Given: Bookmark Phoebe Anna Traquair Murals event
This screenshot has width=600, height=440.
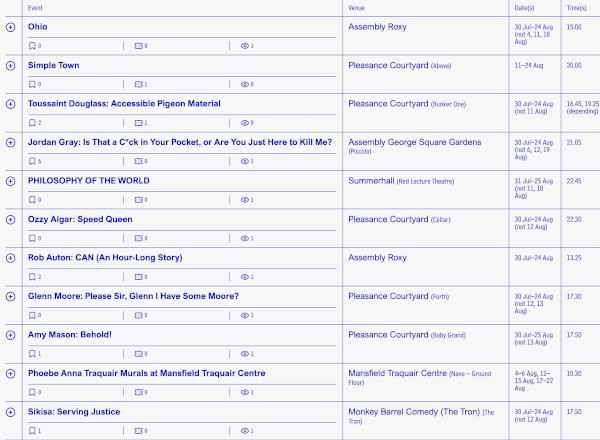Looking at the screenshot, I should click(x=33, y=392).
